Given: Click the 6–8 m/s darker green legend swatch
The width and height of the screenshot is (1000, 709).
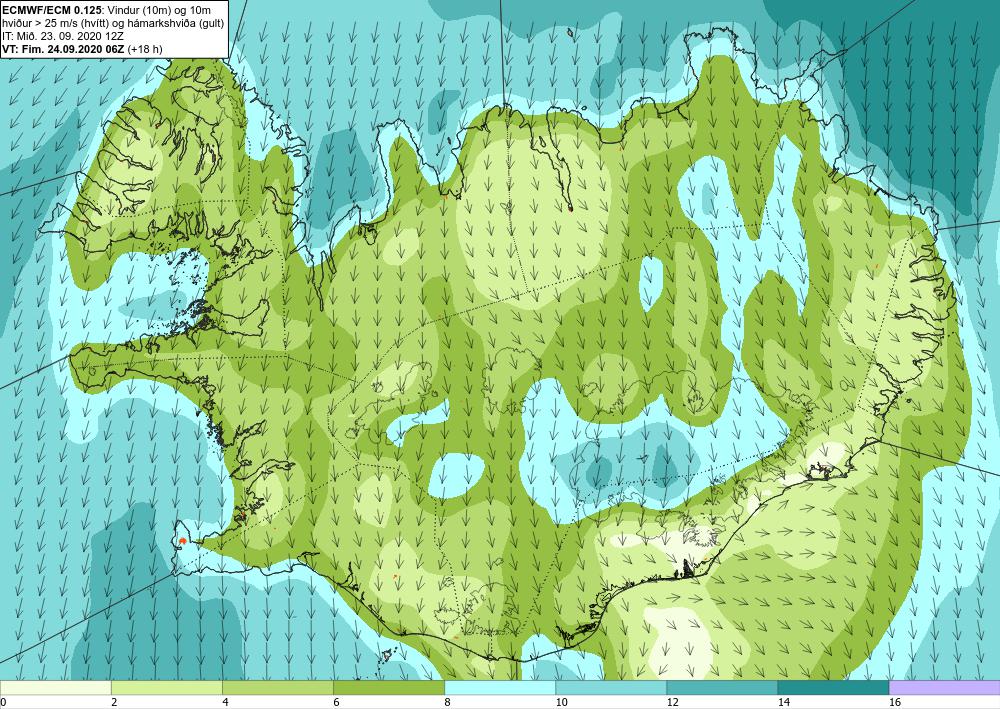Looking at the screenshot, I should [388, 688].
